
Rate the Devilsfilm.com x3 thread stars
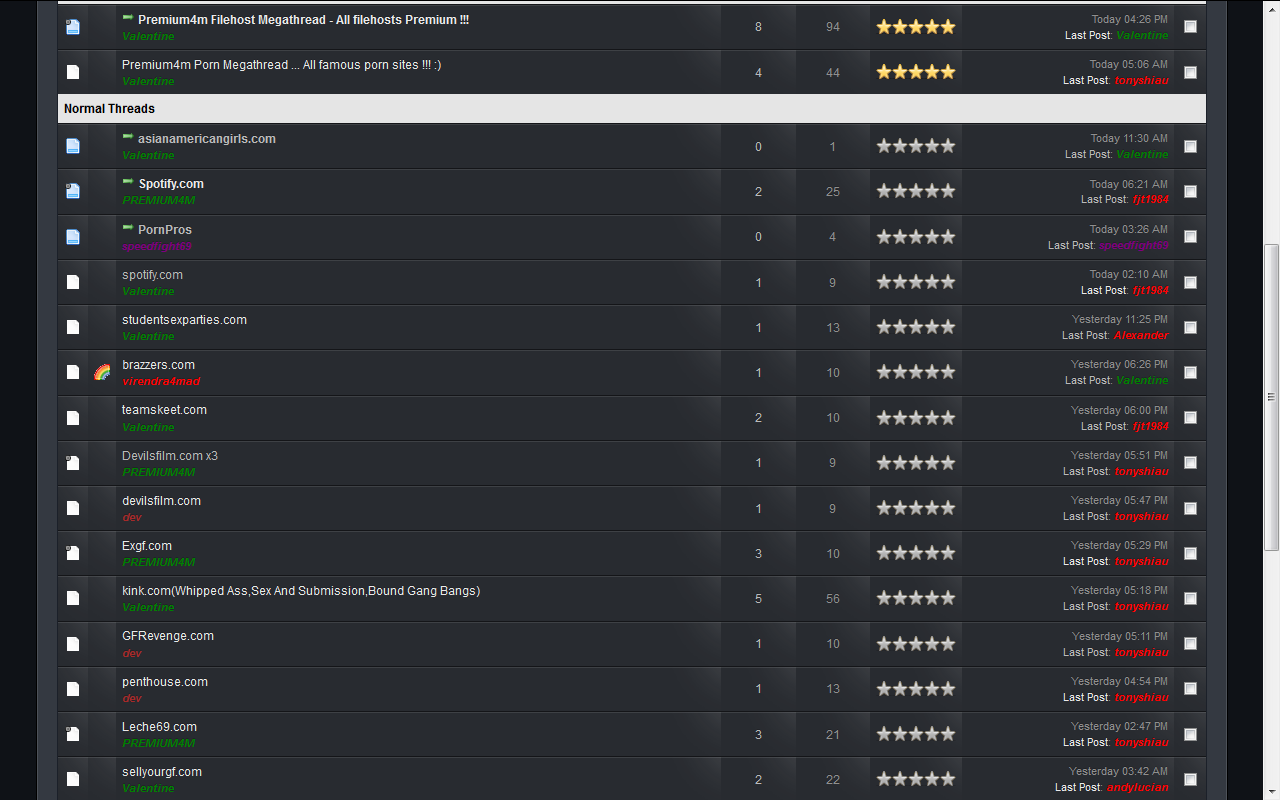click(916, 463)
